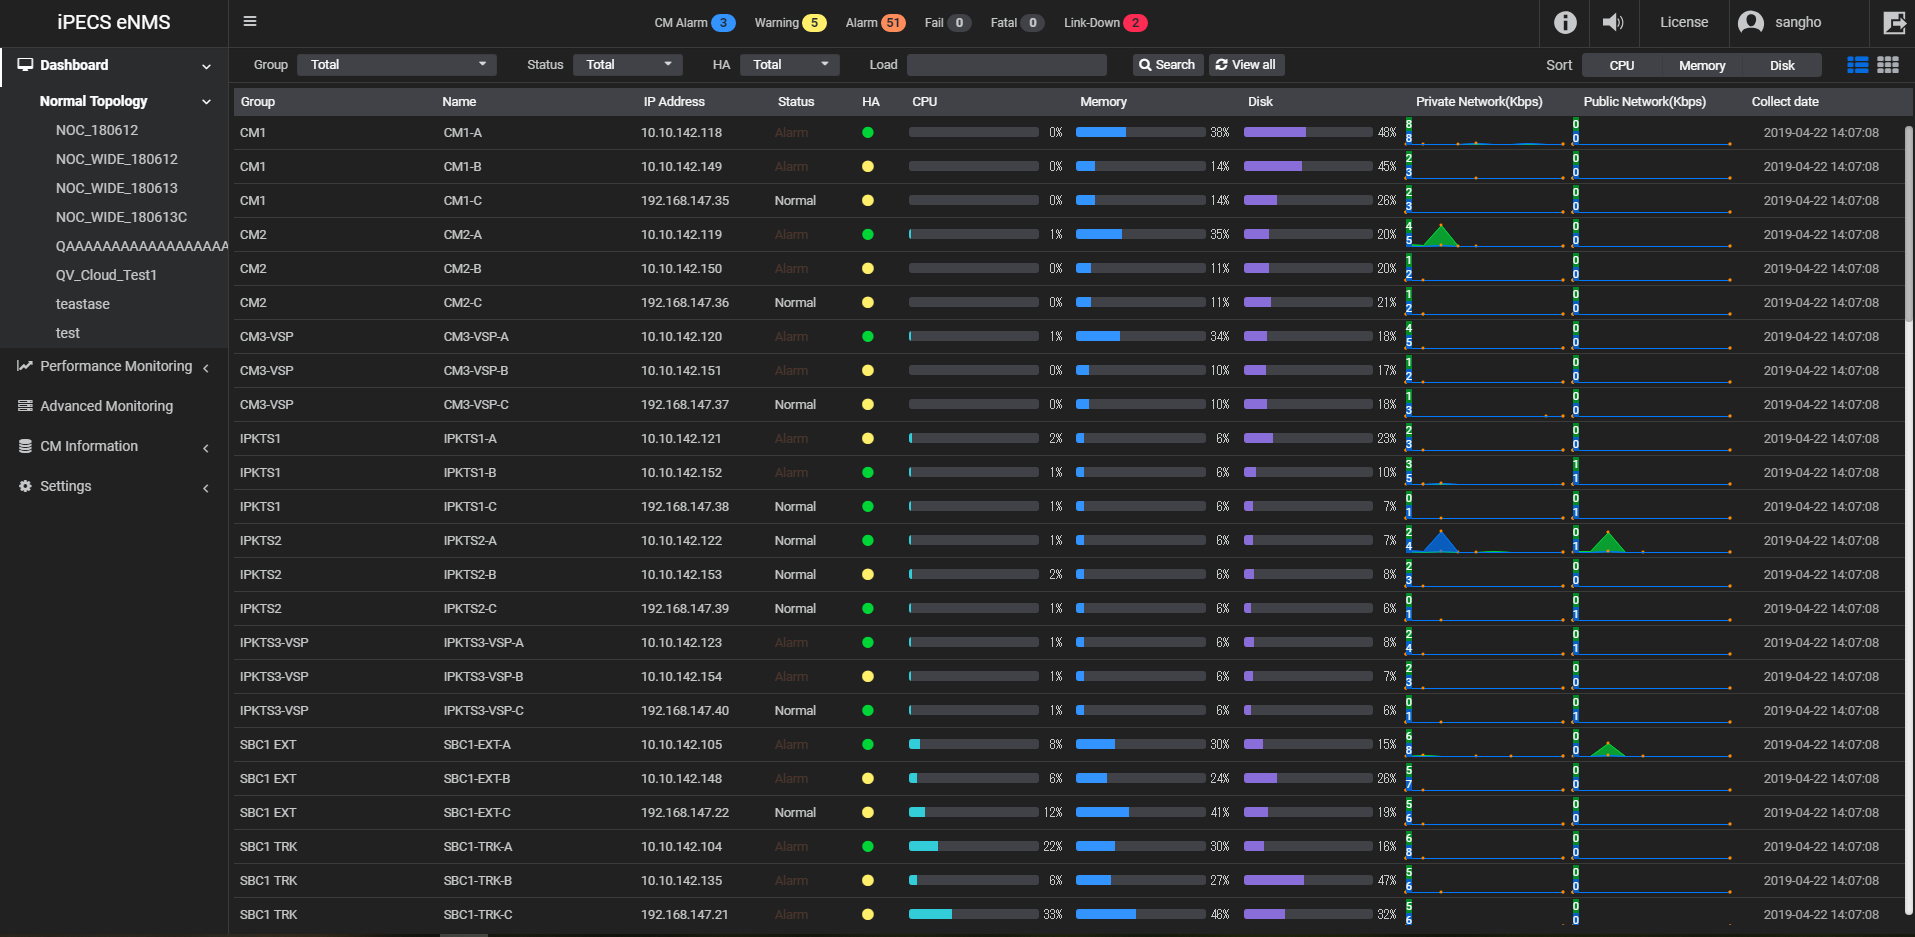This screenshot has width=1915, height=937.
Task: Click the CM Information database icon
Action: (25, 446)
